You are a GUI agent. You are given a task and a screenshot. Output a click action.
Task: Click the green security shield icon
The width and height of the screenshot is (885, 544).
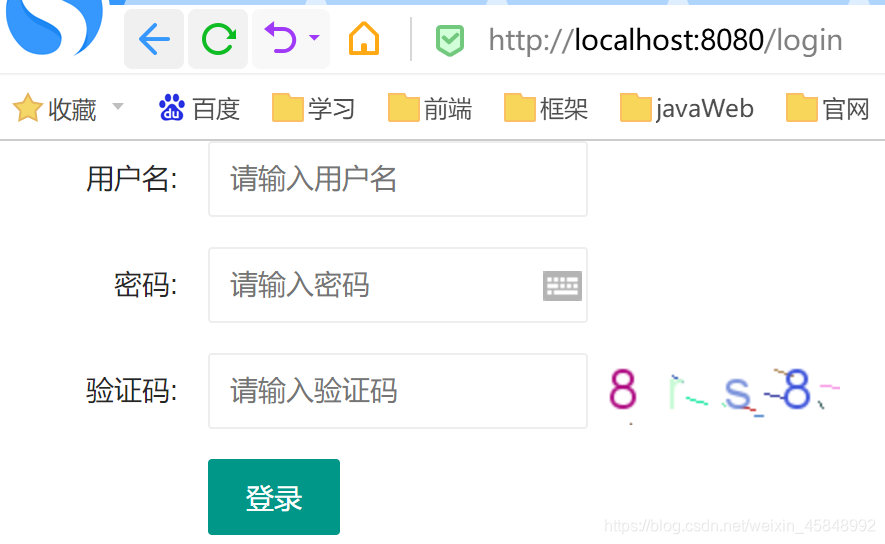[x=450, y=41]
